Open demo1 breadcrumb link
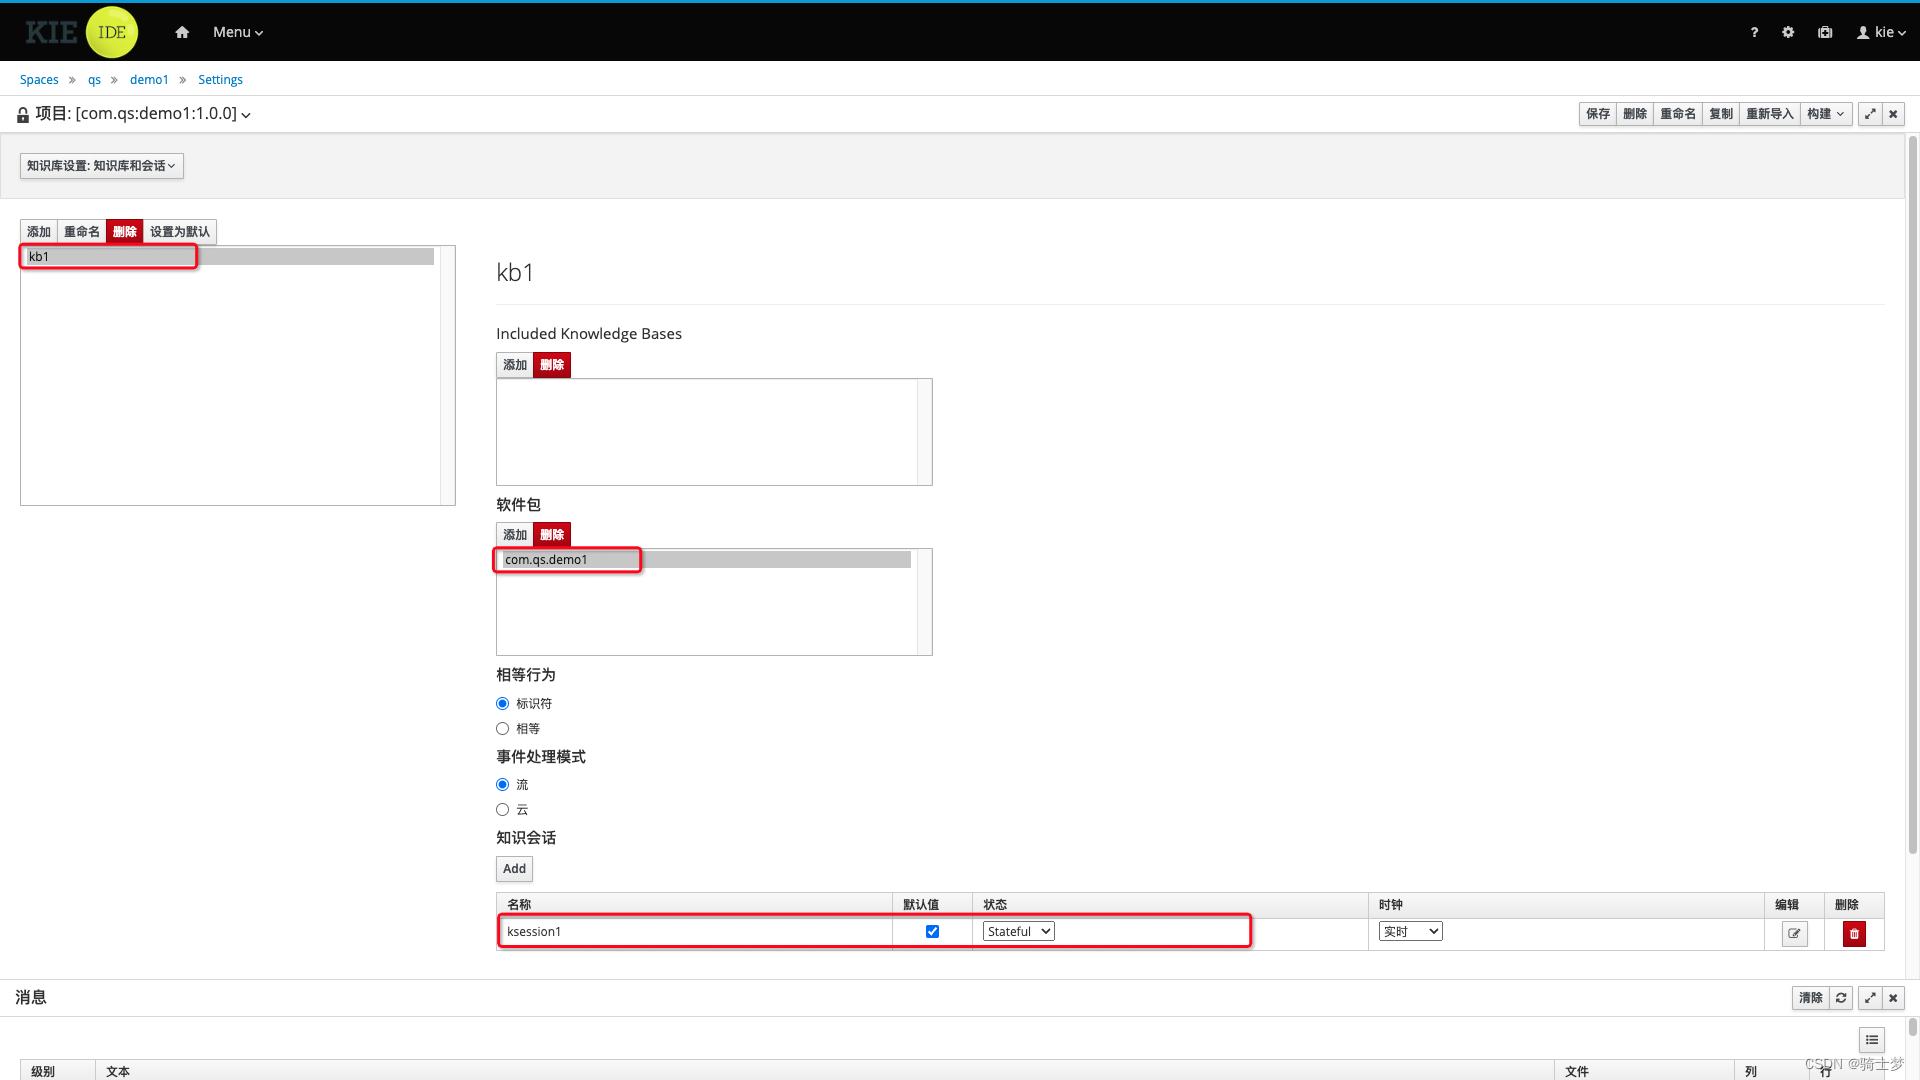1920x1080 pixels. (x=149, y=80)
